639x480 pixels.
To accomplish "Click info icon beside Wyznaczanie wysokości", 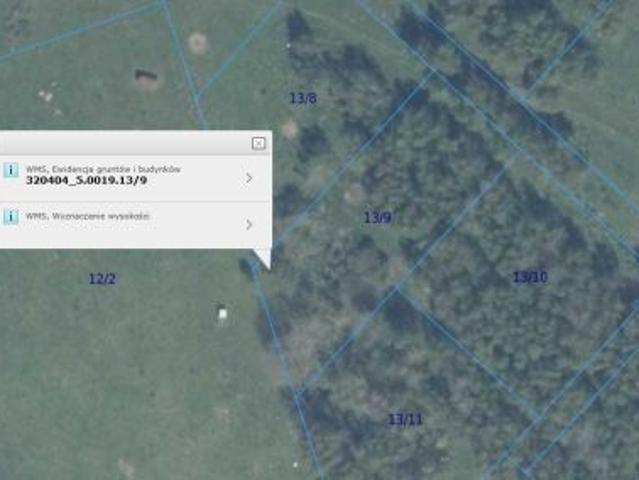I will [x=10, y=216].
